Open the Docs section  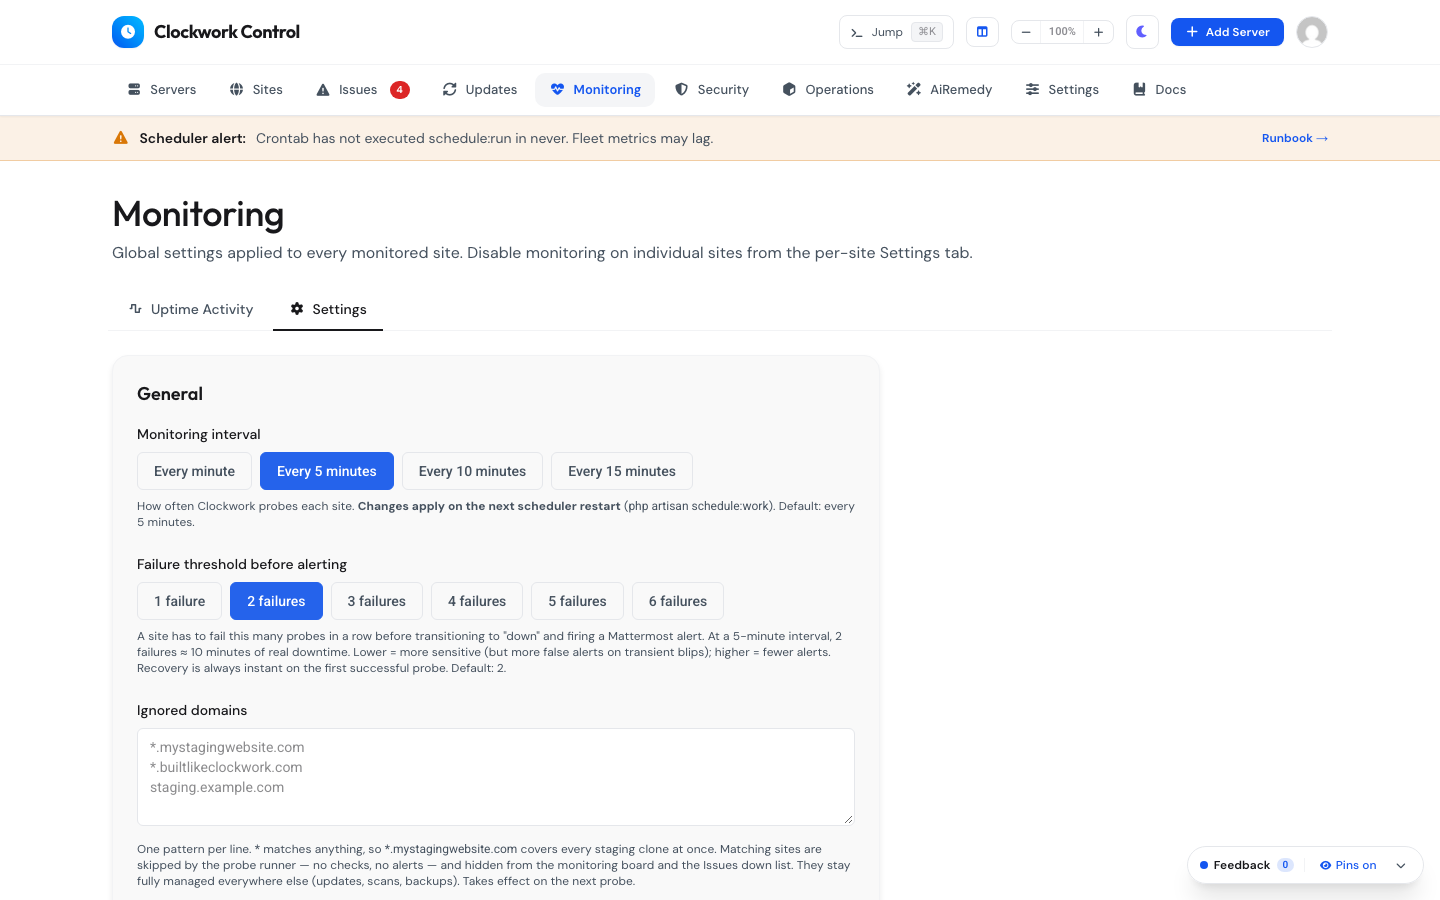coord(1159,90)
